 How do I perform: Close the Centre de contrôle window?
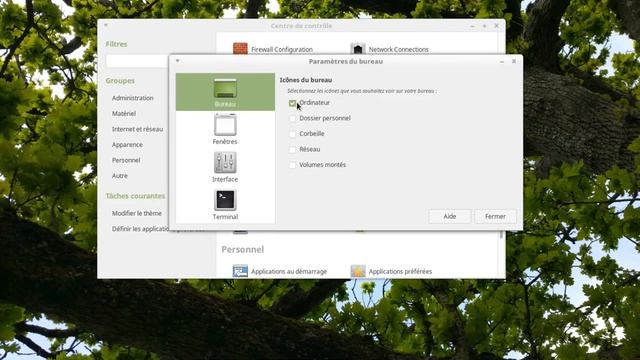pyautogui.click(x=496, y=26)
